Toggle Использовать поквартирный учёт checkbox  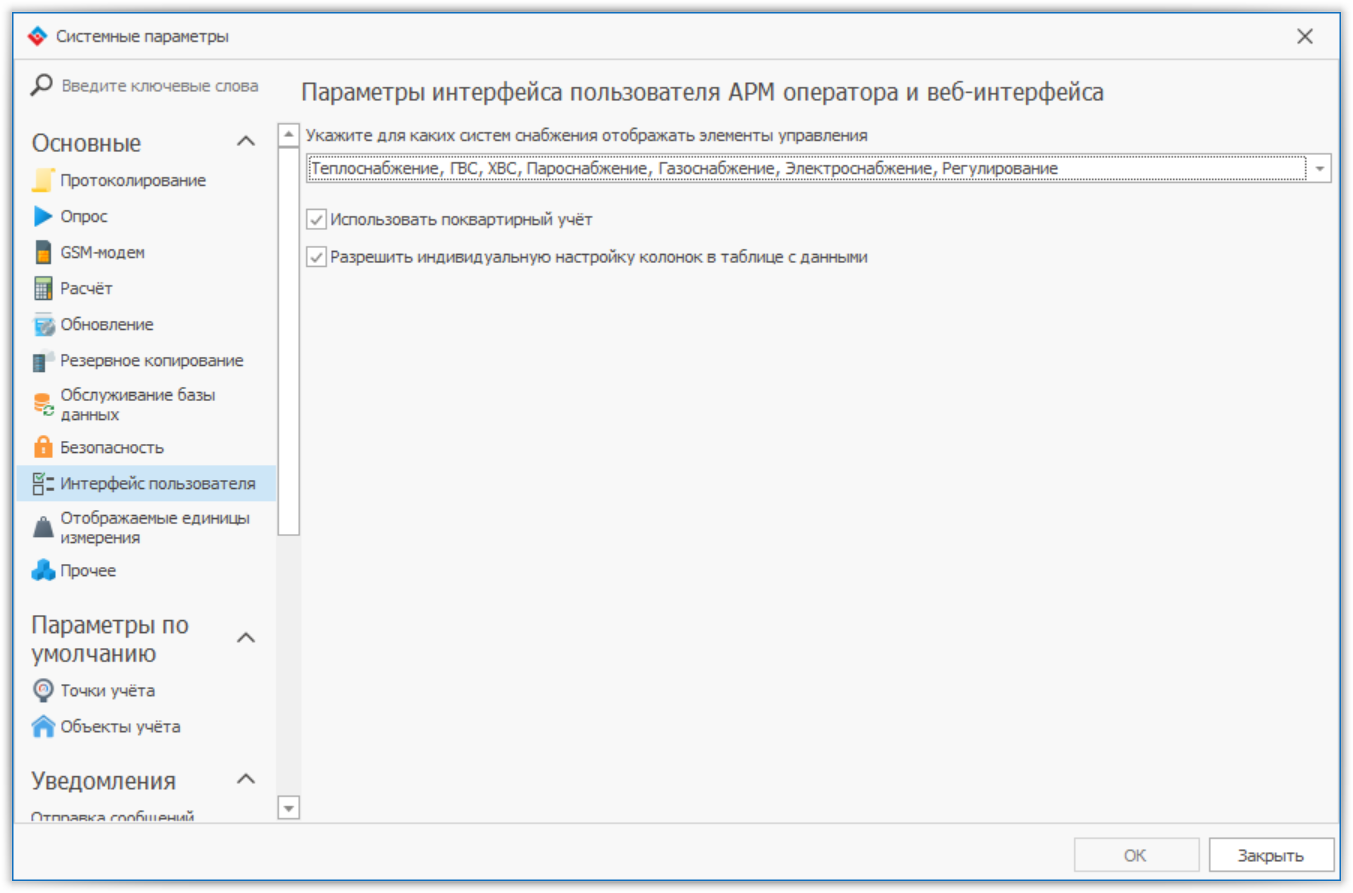point(316,219)
